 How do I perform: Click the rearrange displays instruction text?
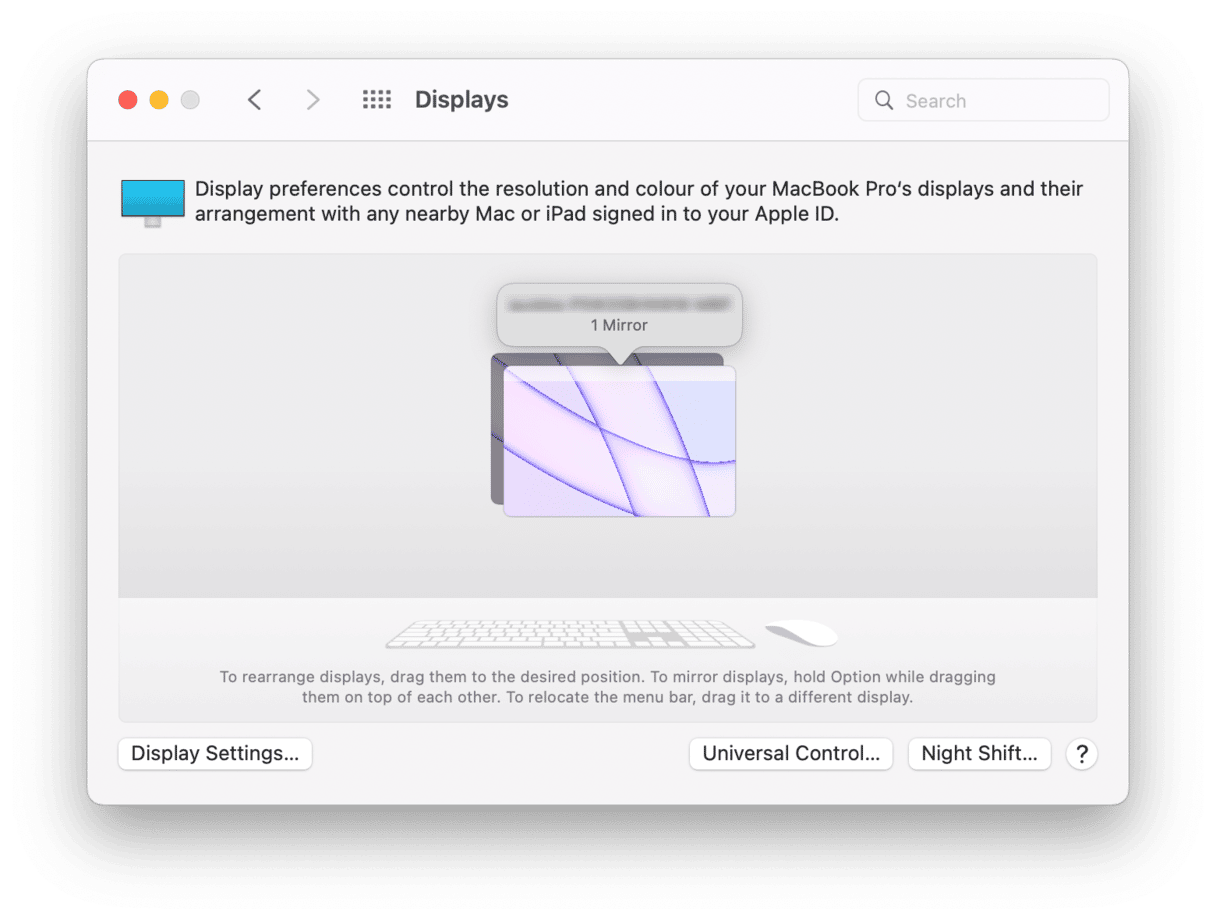(x=607, y=687)
